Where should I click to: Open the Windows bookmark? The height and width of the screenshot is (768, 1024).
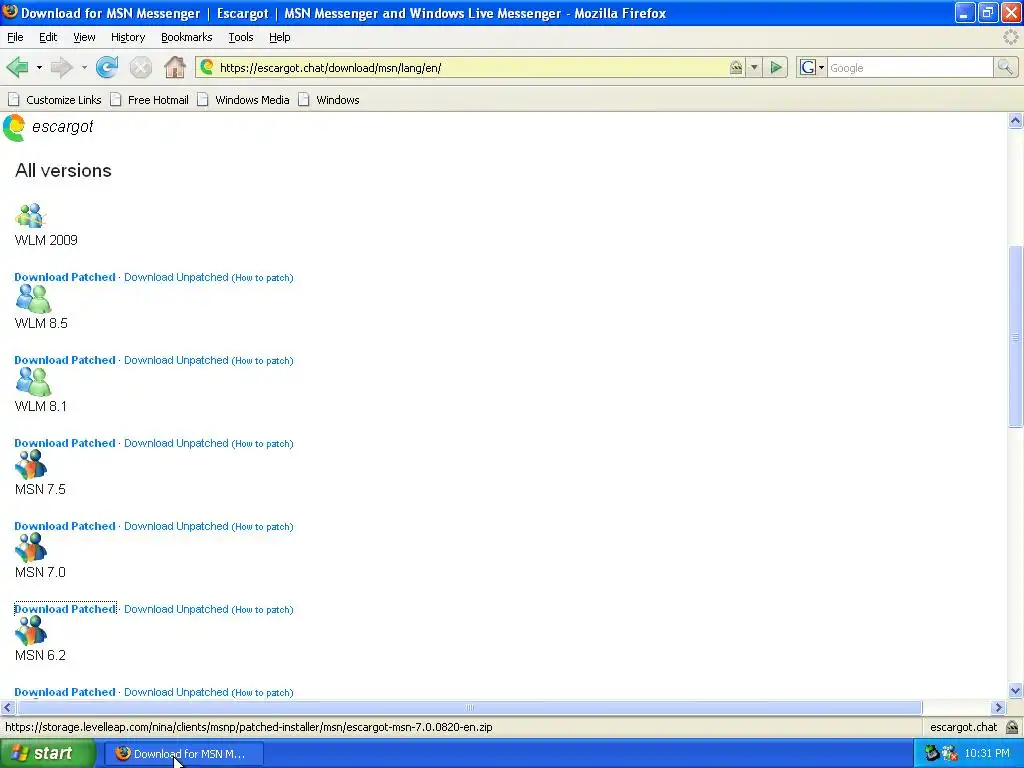(328, 100)
